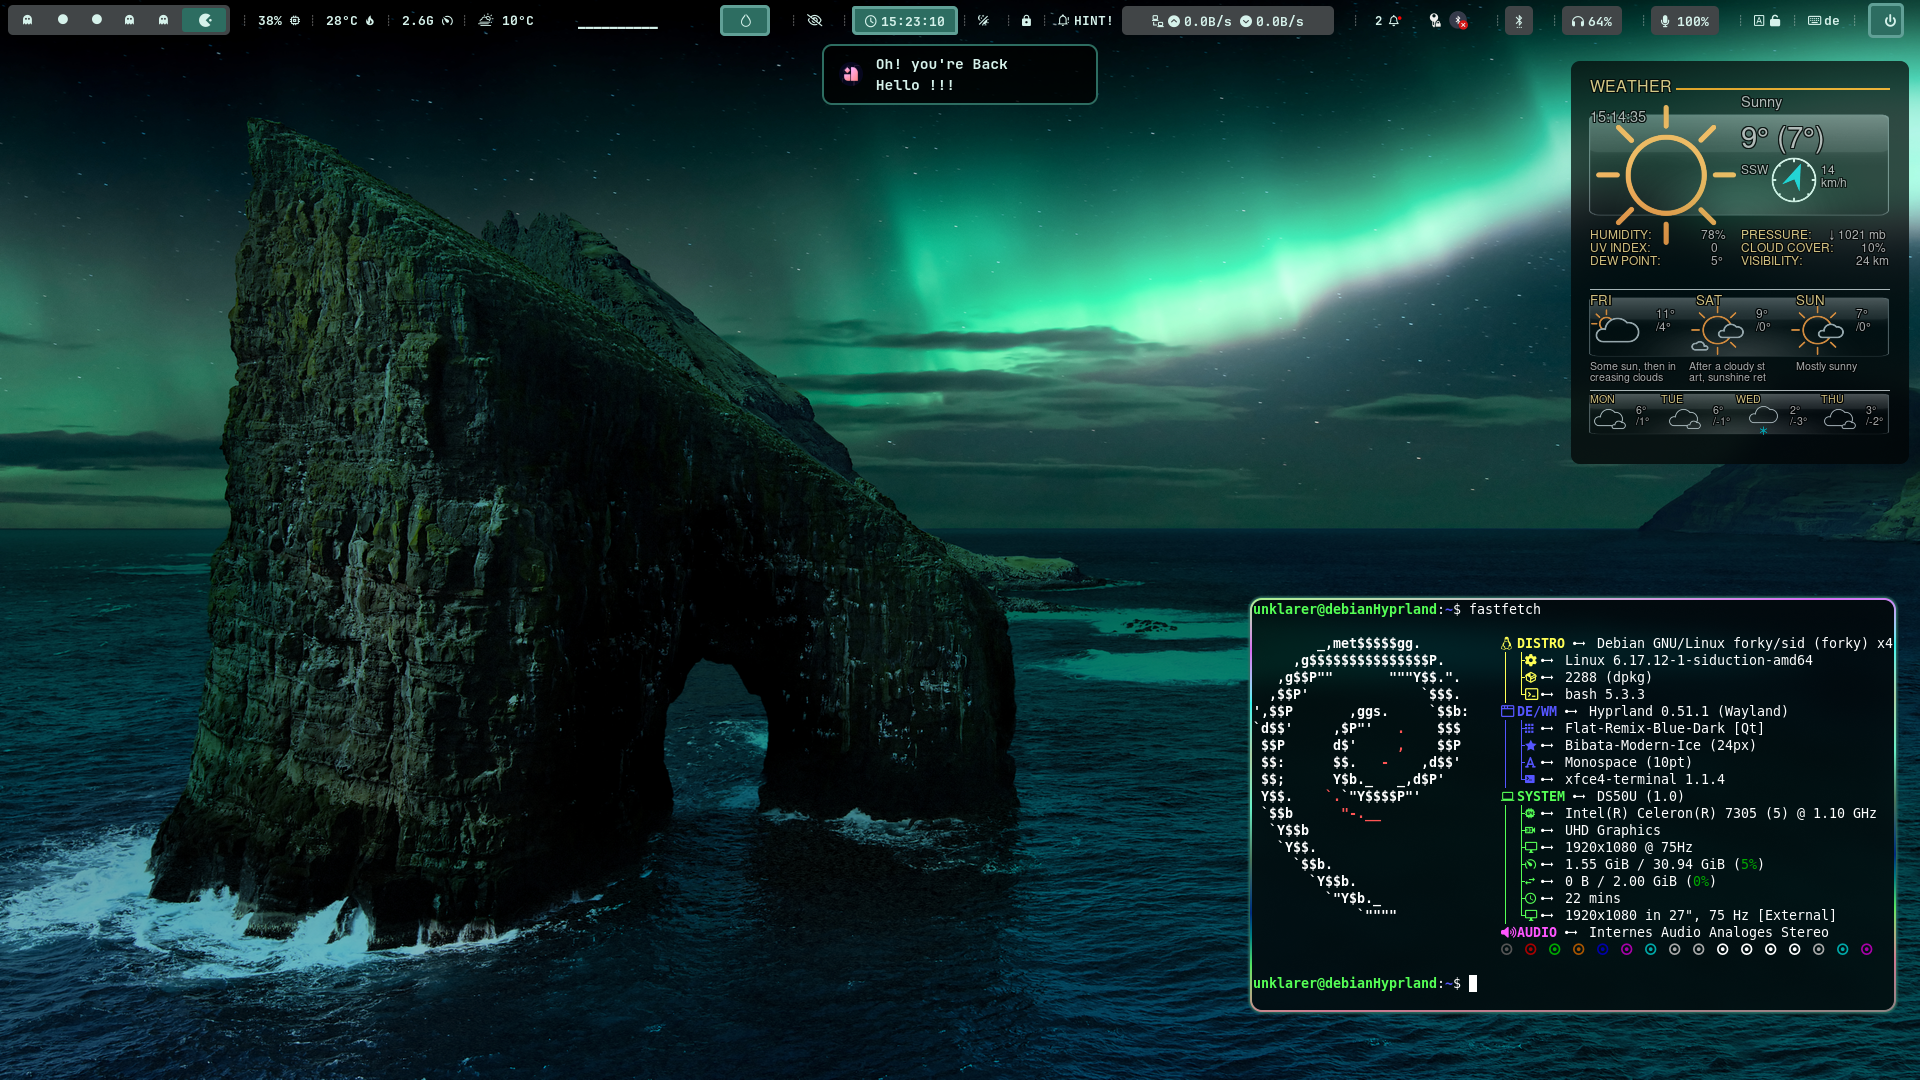This screenshot has width=1920, height=1080.
Task: Click the water drop icon in the bar
Action: point(745,21)
